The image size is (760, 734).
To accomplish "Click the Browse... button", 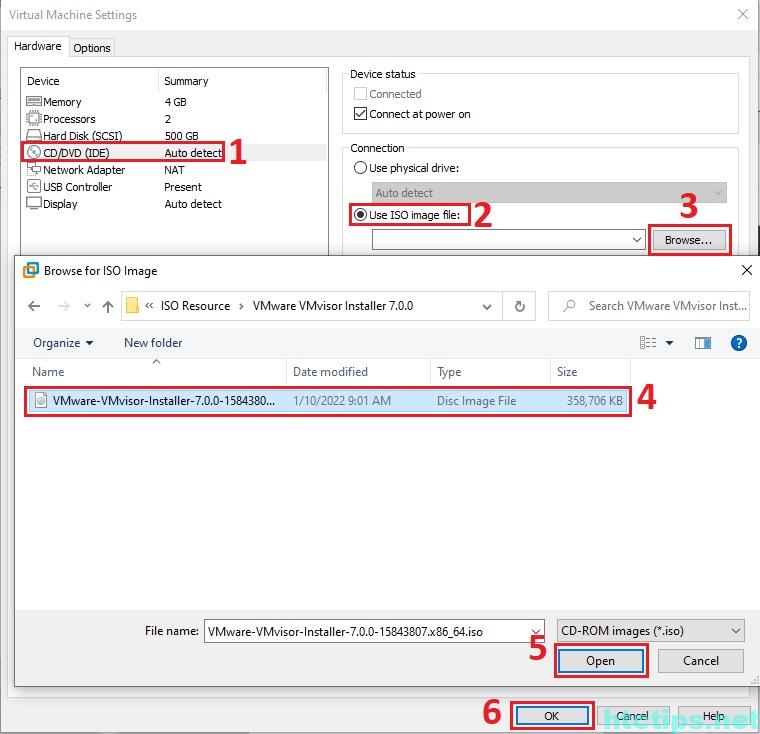I will pos(689,240).
